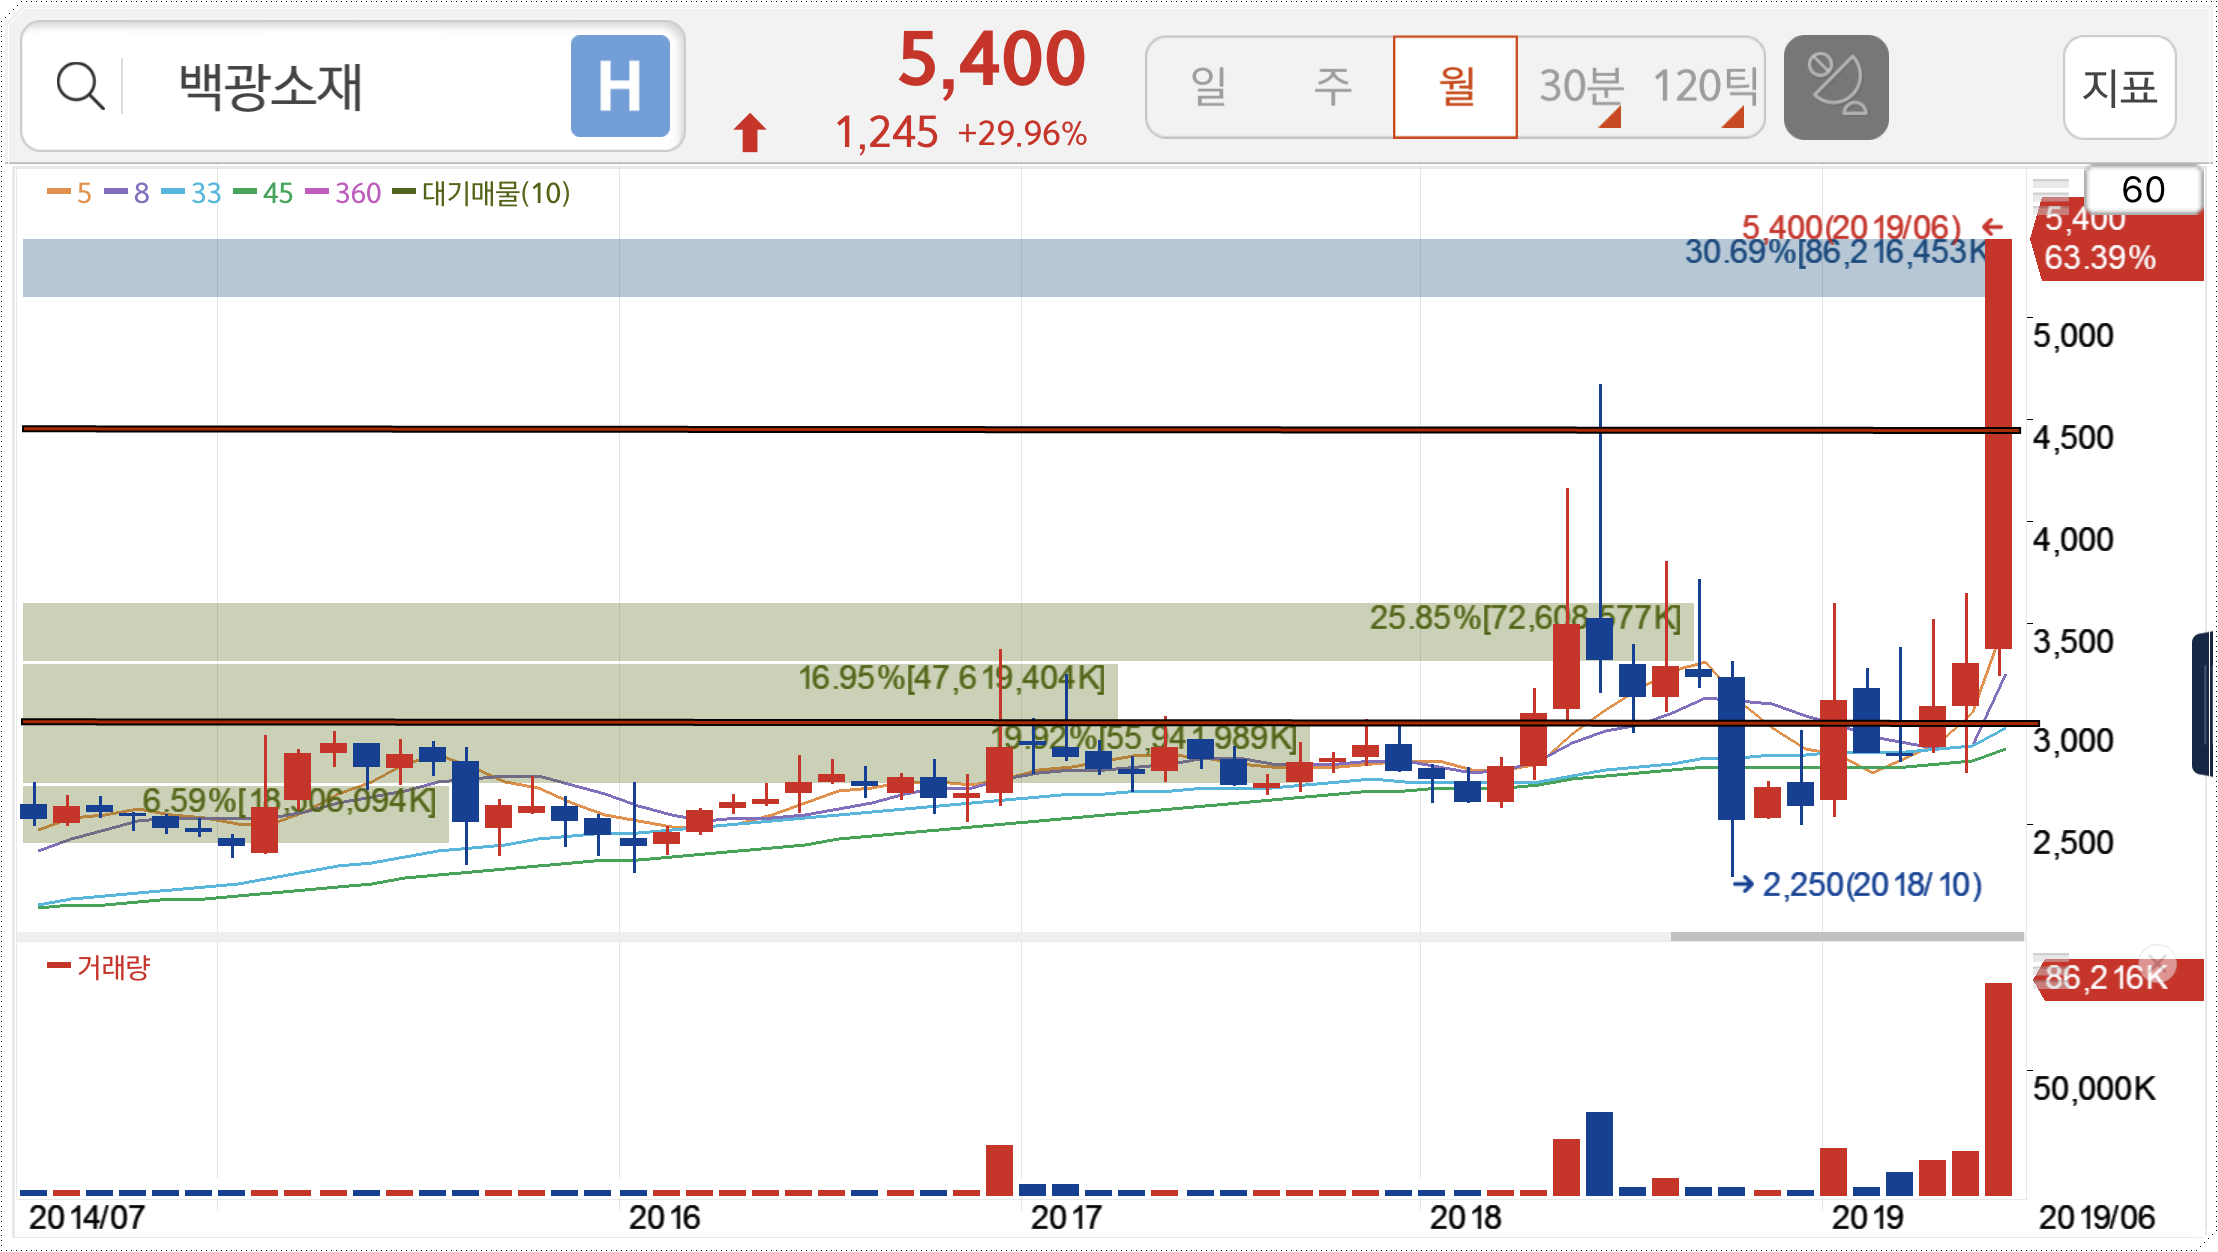Click the horizontal chart scrollbar thumb

point(1846,937)
